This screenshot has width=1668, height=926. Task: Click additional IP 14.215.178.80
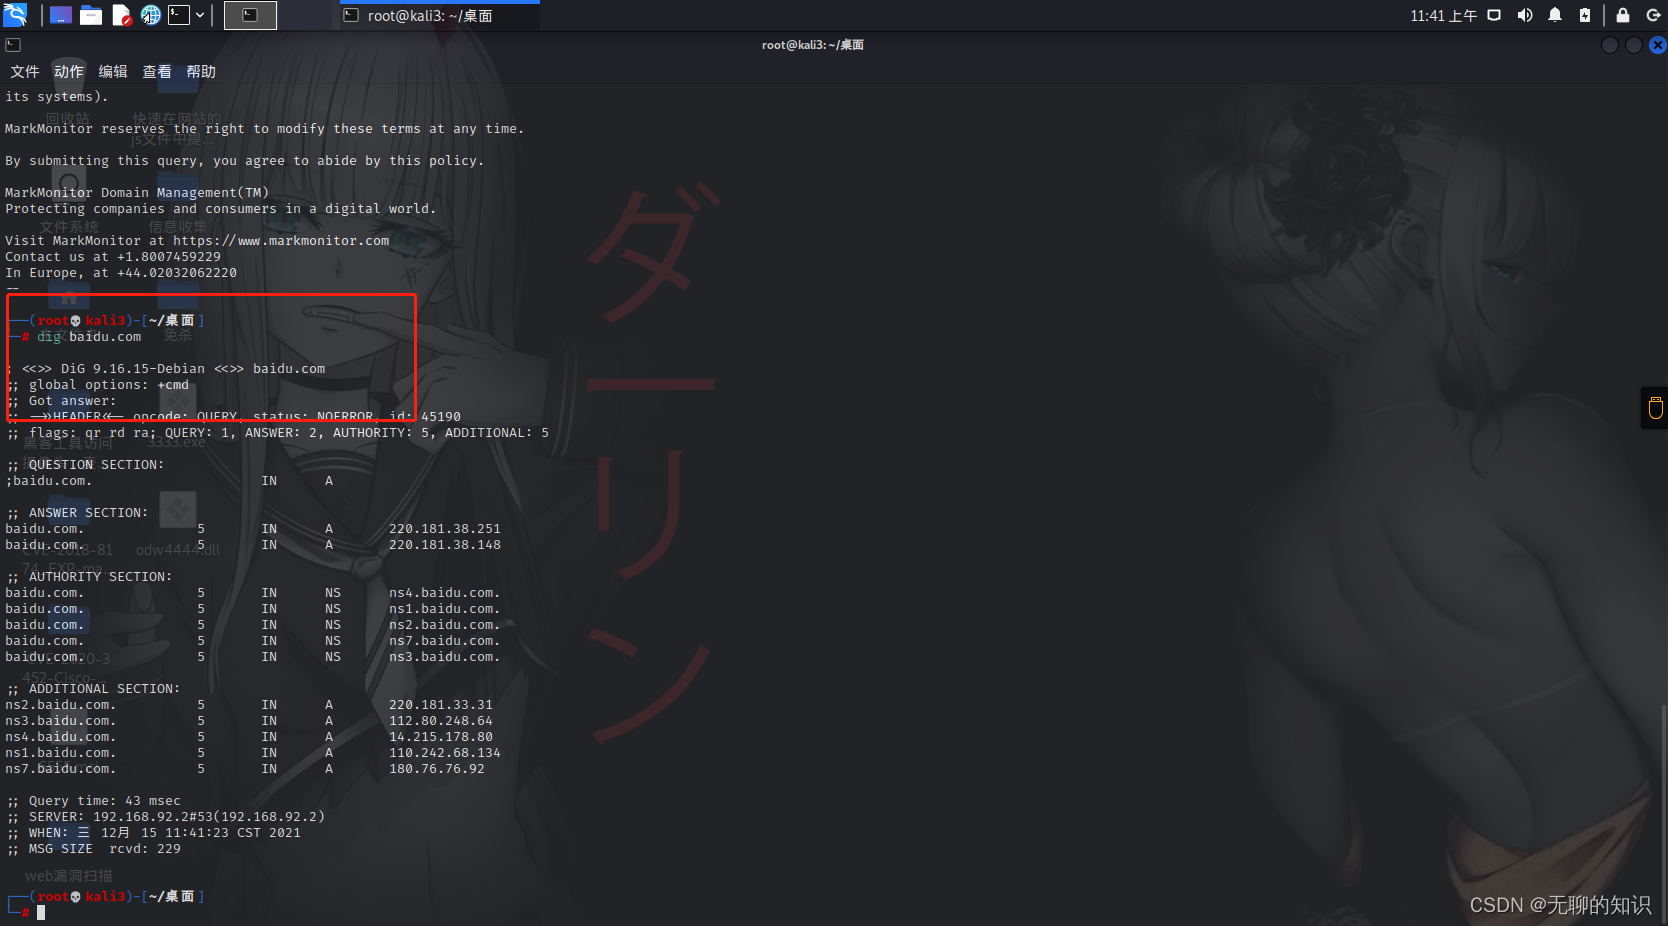tap(441, 737)
